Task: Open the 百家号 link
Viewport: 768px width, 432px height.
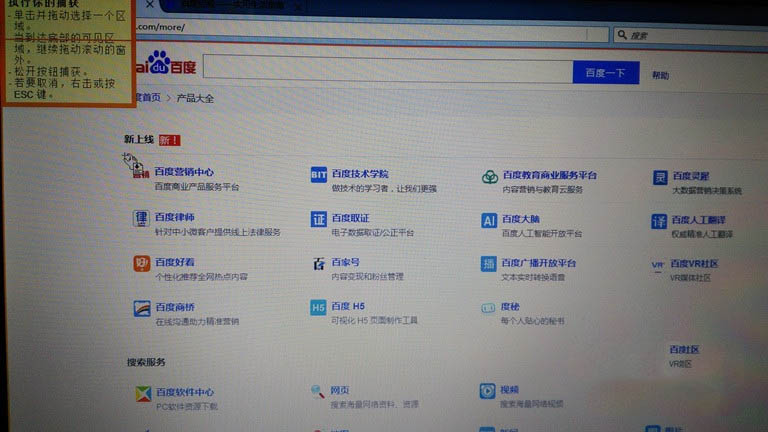Action: pyautogui.click(x=346, y=262)
